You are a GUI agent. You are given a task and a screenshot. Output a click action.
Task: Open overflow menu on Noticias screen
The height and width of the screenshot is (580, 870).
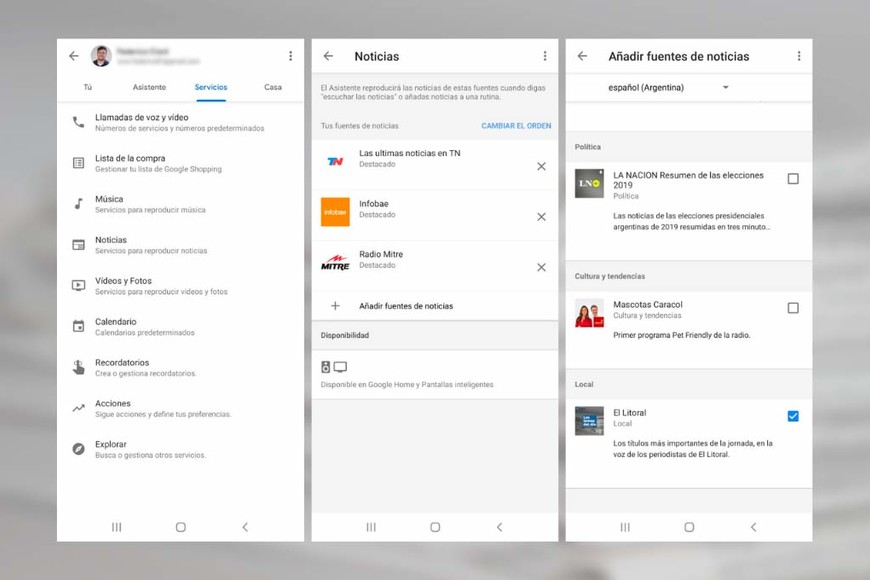[545, 57]
